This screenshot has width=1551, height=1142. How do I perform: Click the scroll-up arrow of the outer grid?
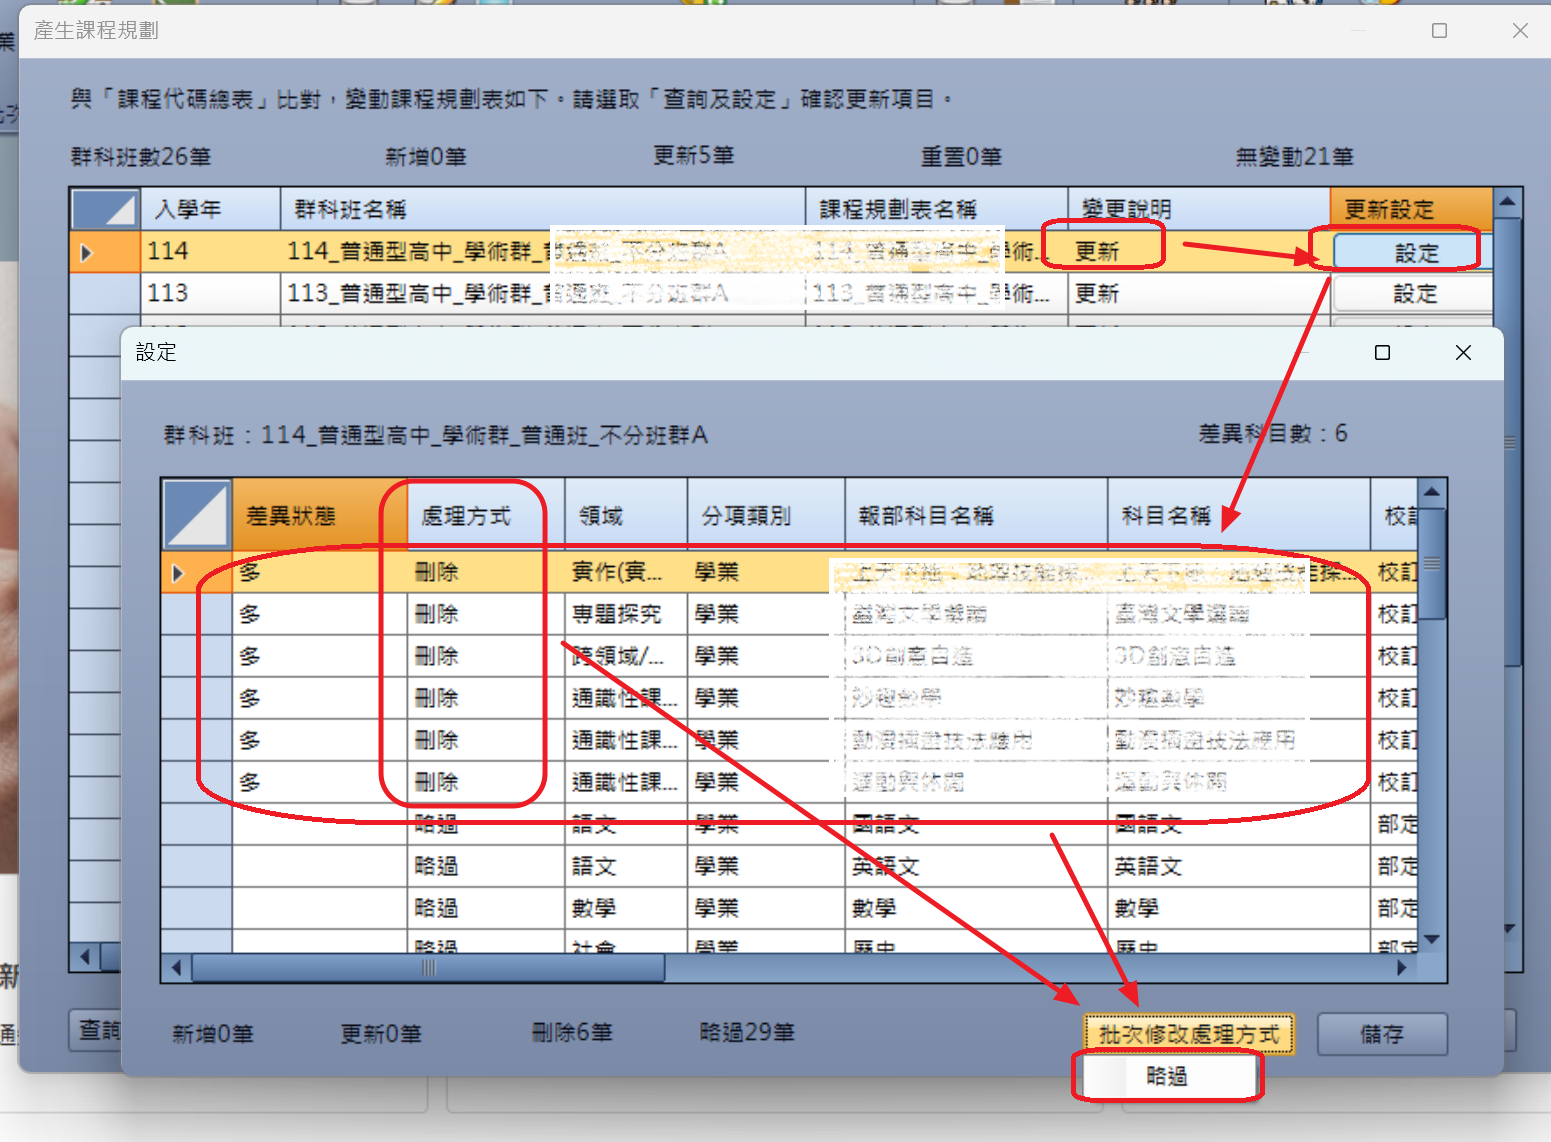pyautogui.click(x=1507, y=202)
